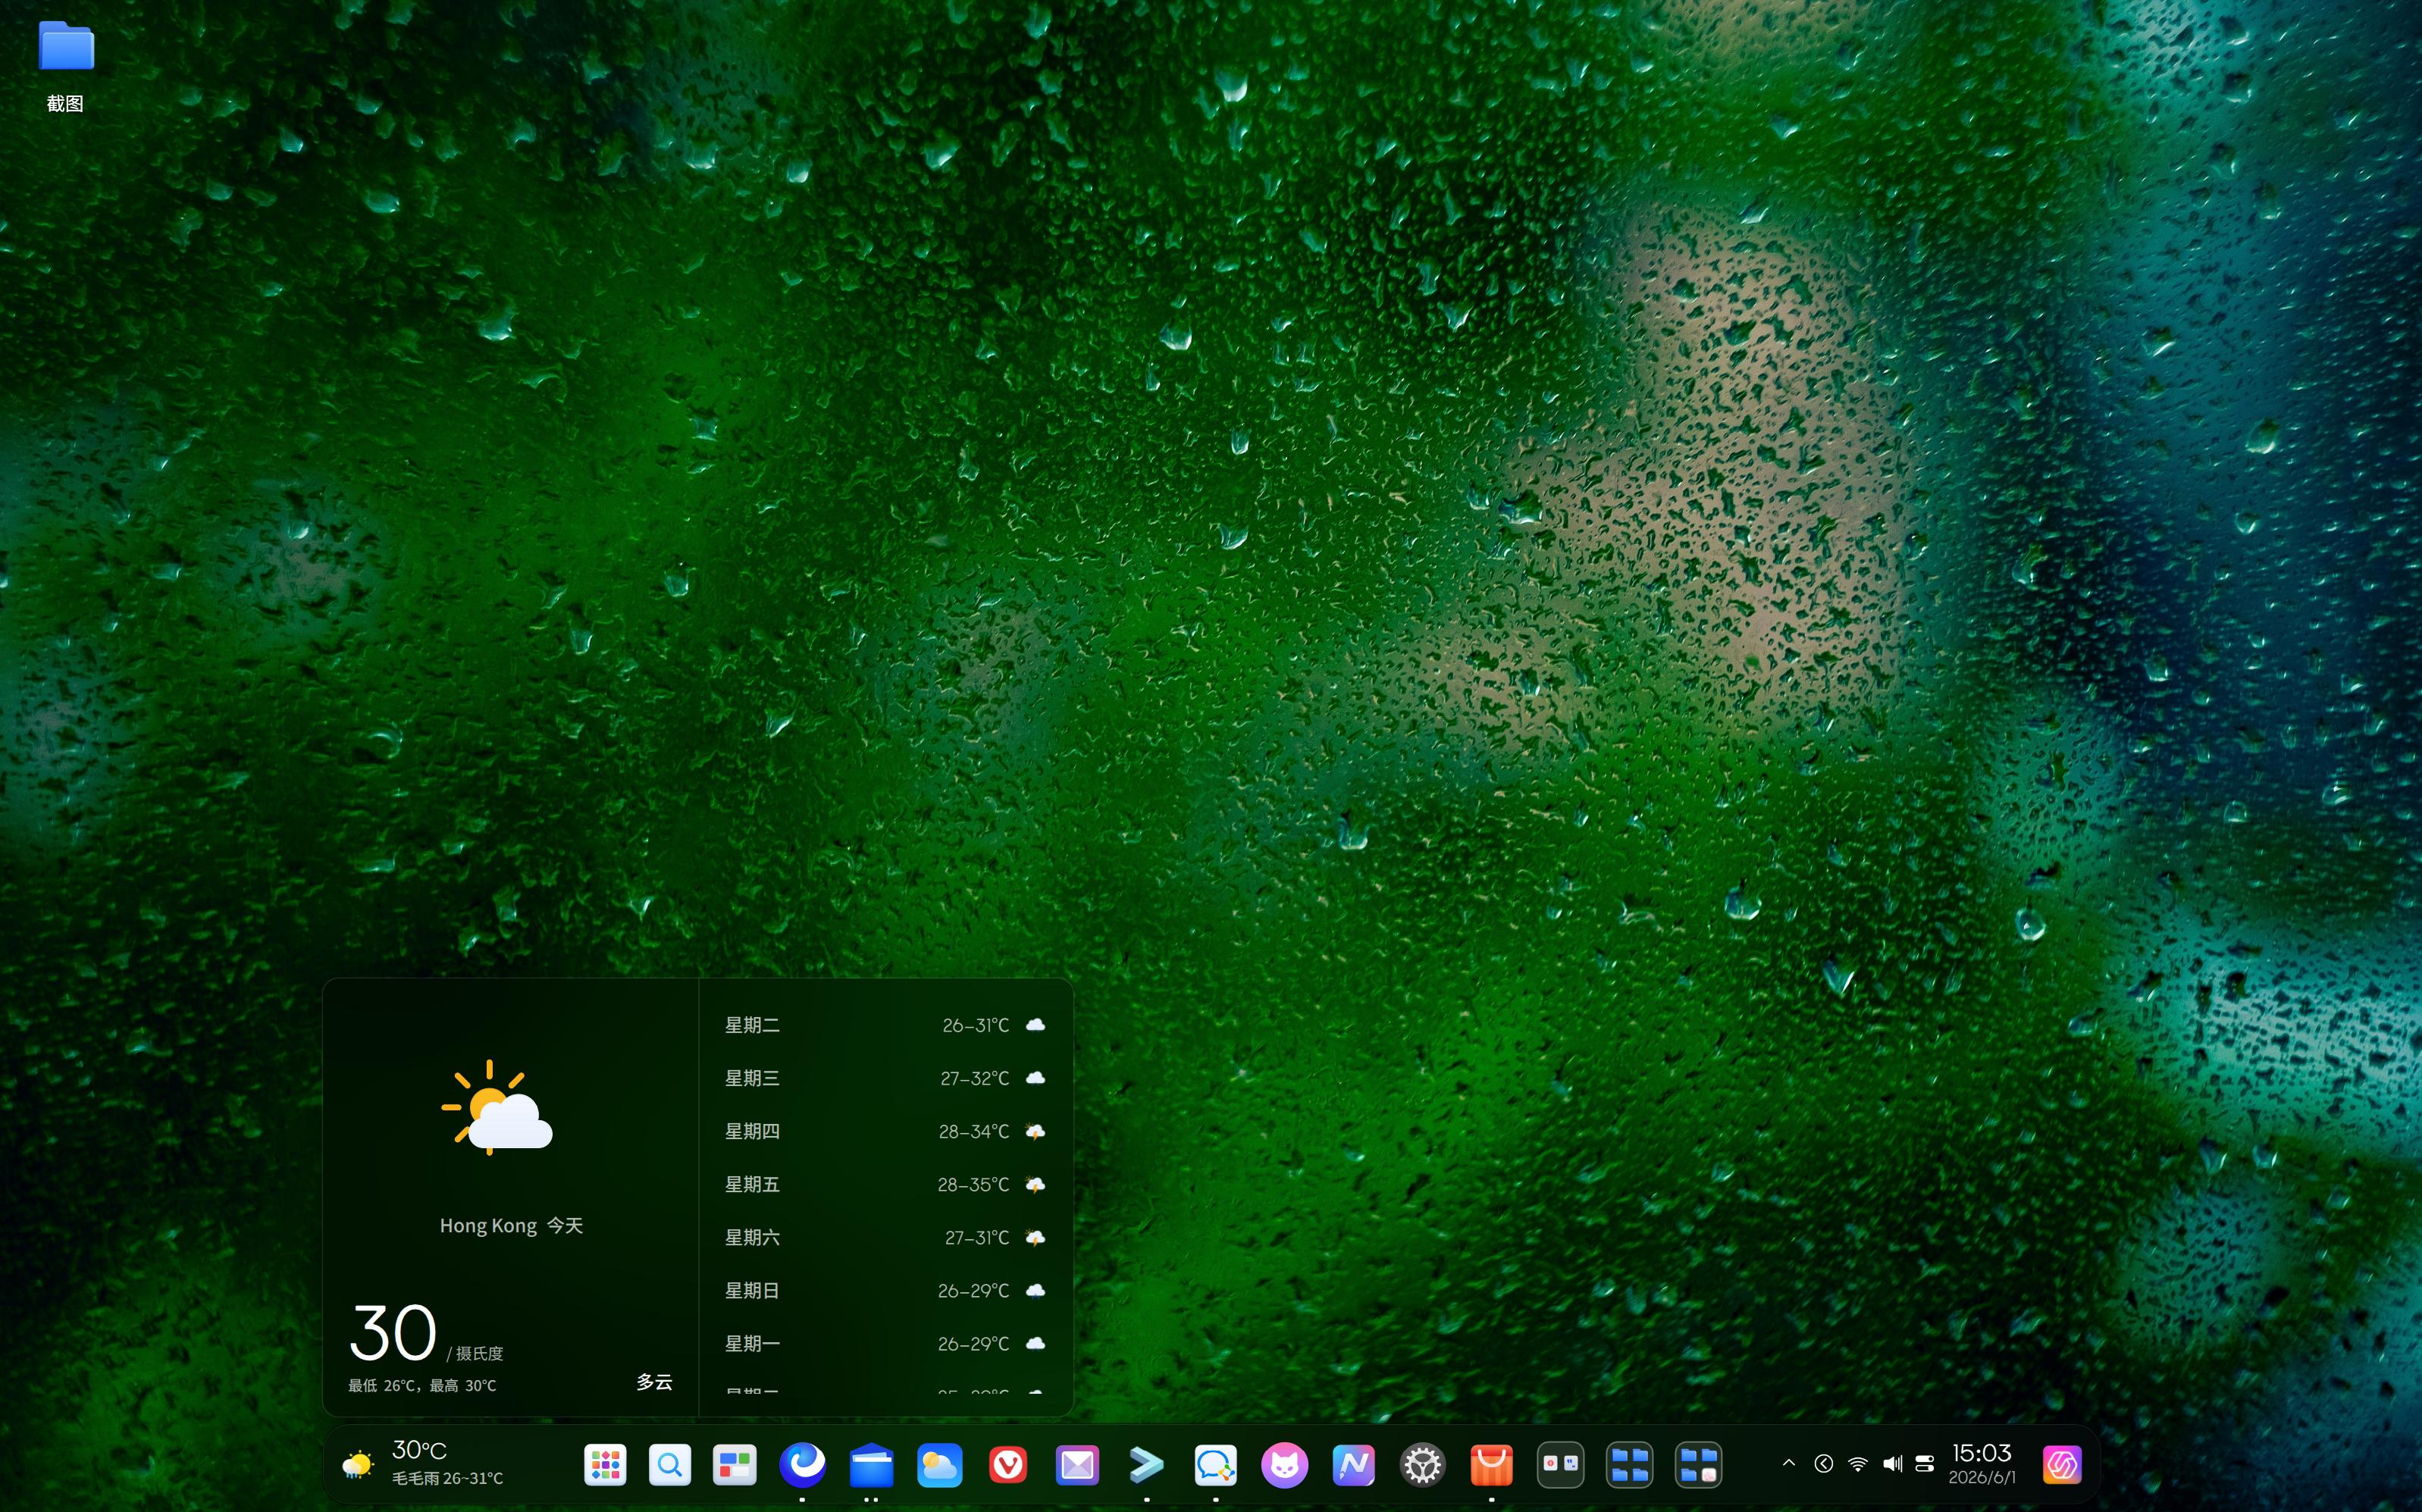
Task: Launch the terminal arrow icon in dock
Action: (1146, 1465)
